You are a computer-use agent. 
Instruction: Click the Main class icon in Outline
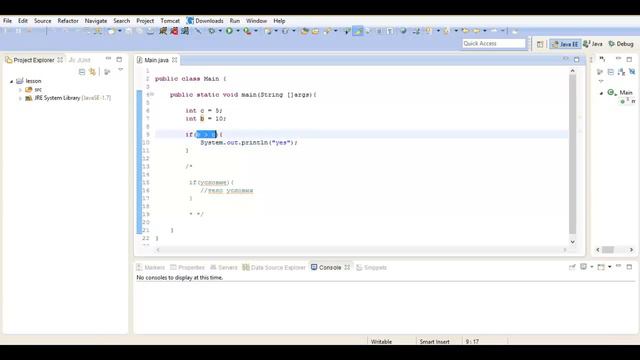[x=611, y=92]
